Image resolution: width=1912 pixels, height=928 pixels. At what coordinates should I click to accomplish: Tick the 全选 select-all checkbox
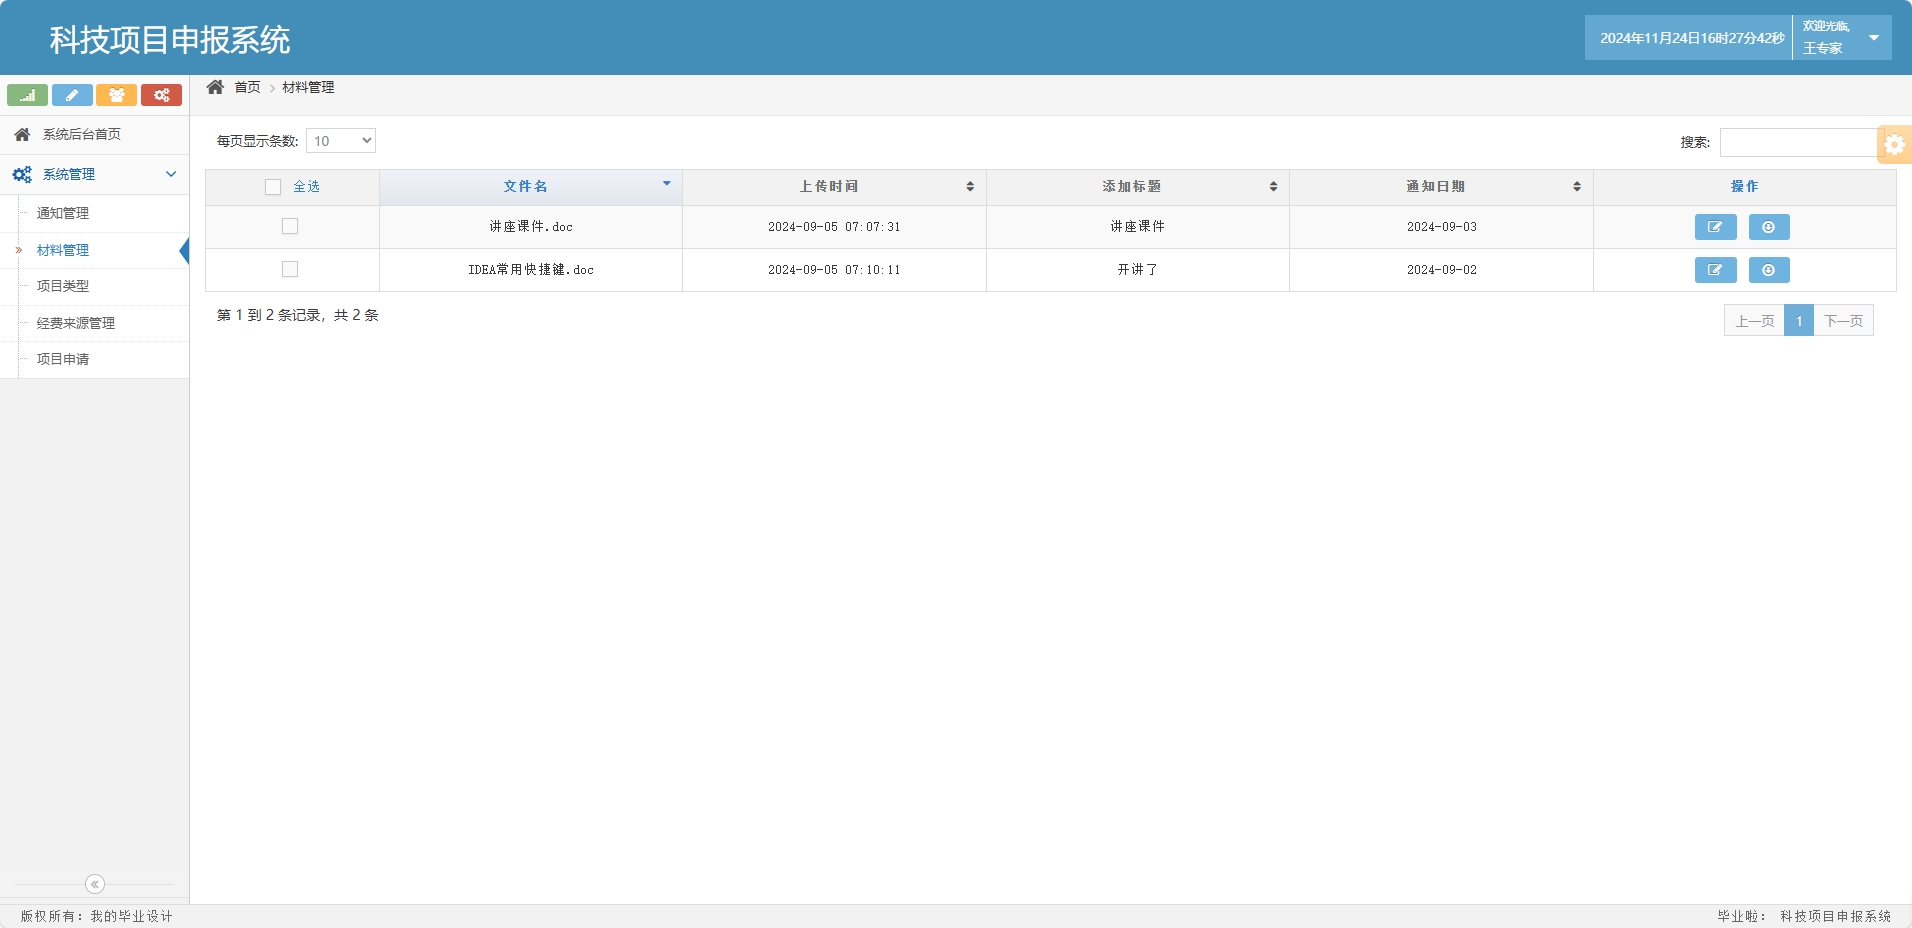(x=273, y=187)
